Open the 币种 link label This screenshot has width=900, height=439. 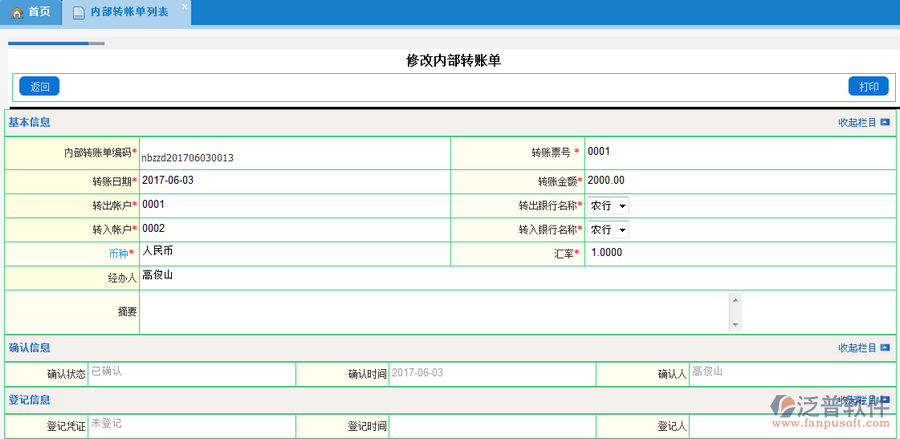(118, 254)
